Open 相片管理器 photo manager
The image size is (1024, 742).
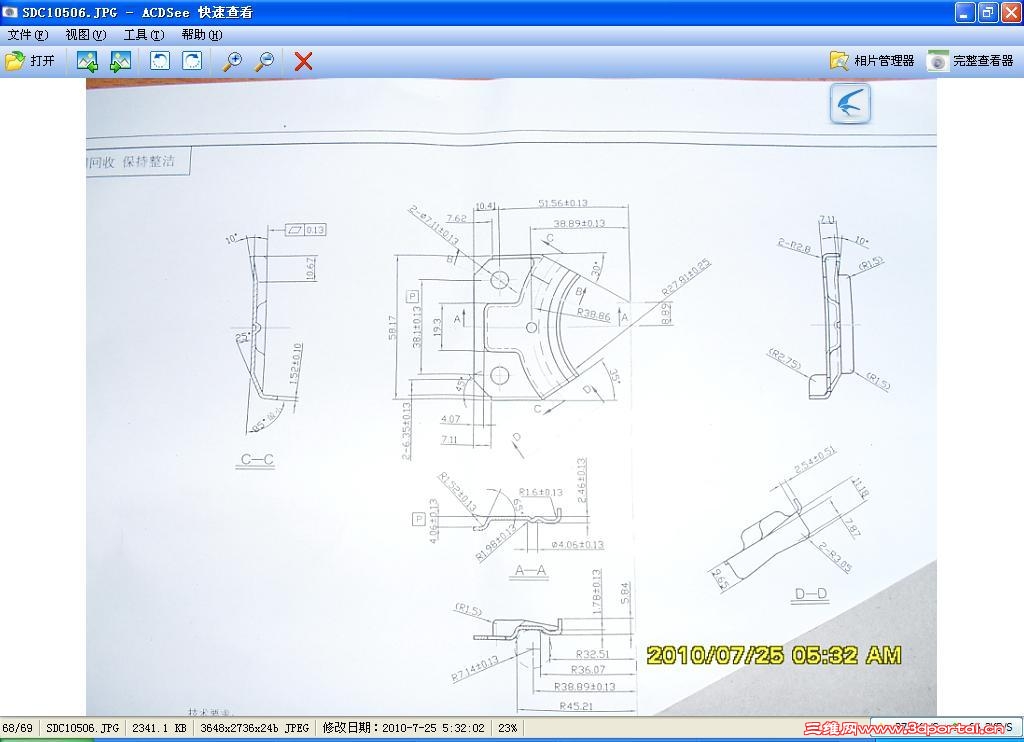872,61
